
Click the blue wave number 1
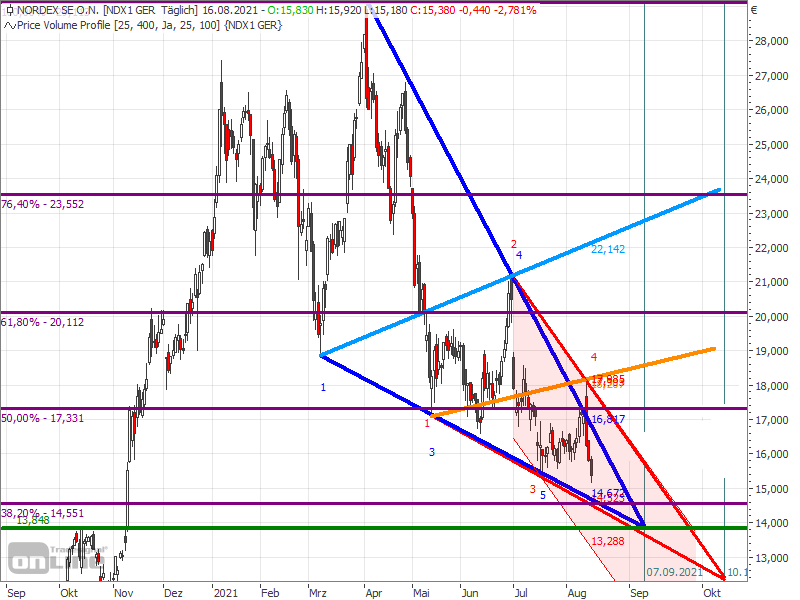point(323,387)
